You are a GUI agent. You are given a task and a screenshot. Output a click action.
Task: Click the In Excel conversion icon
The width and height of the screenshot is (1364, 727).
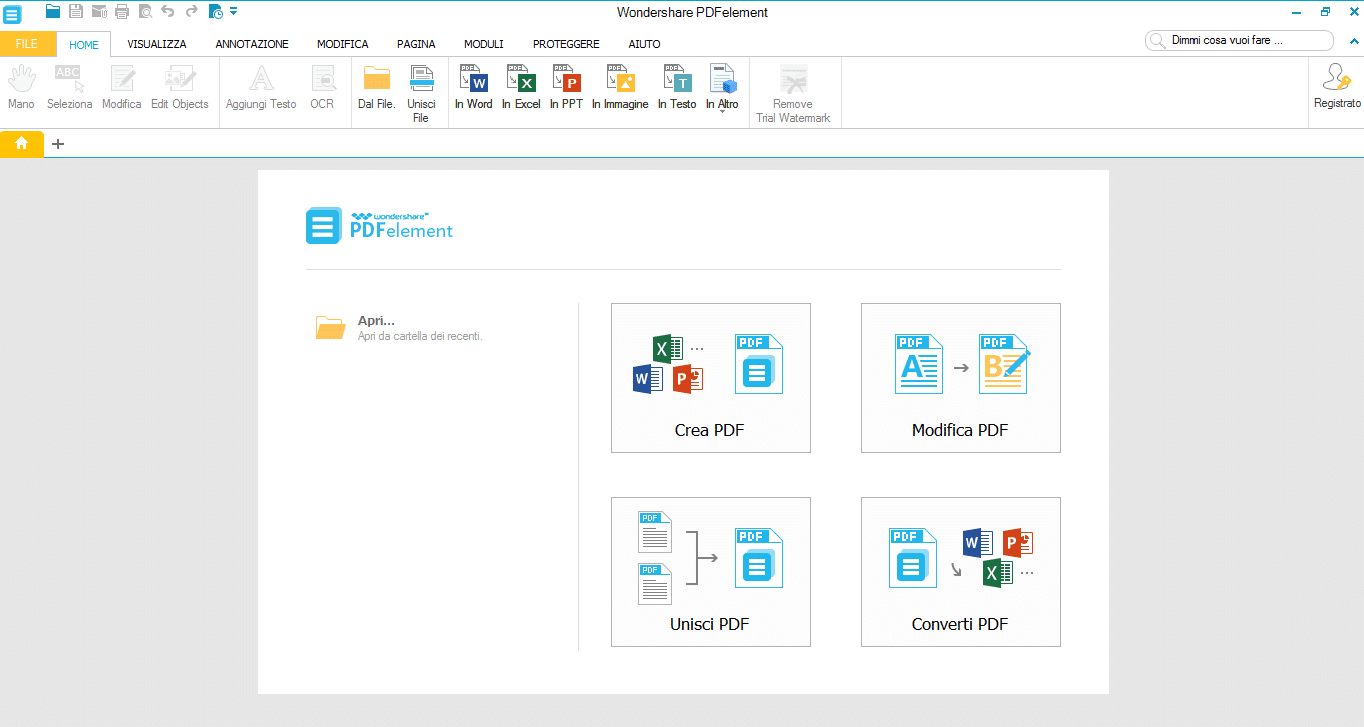coord(521,86)
